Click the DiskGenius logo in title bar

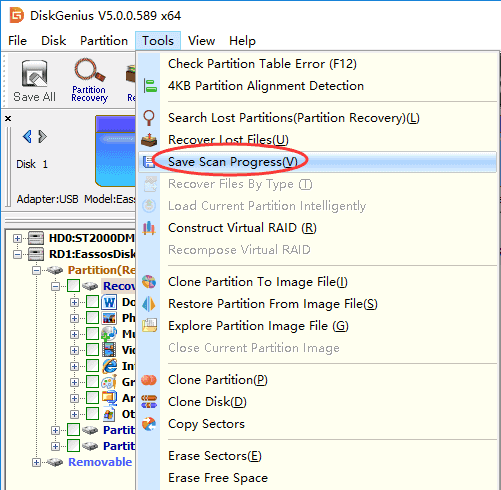coord(17,15)
